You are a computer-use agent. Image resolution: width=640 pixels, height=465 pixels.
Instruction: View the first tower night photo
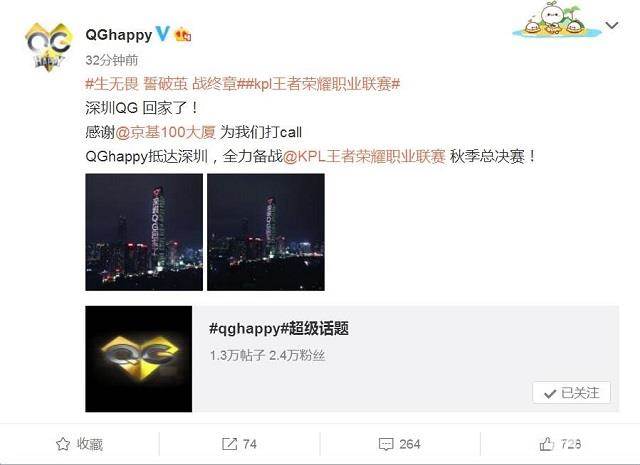click(x=144, y=232)
